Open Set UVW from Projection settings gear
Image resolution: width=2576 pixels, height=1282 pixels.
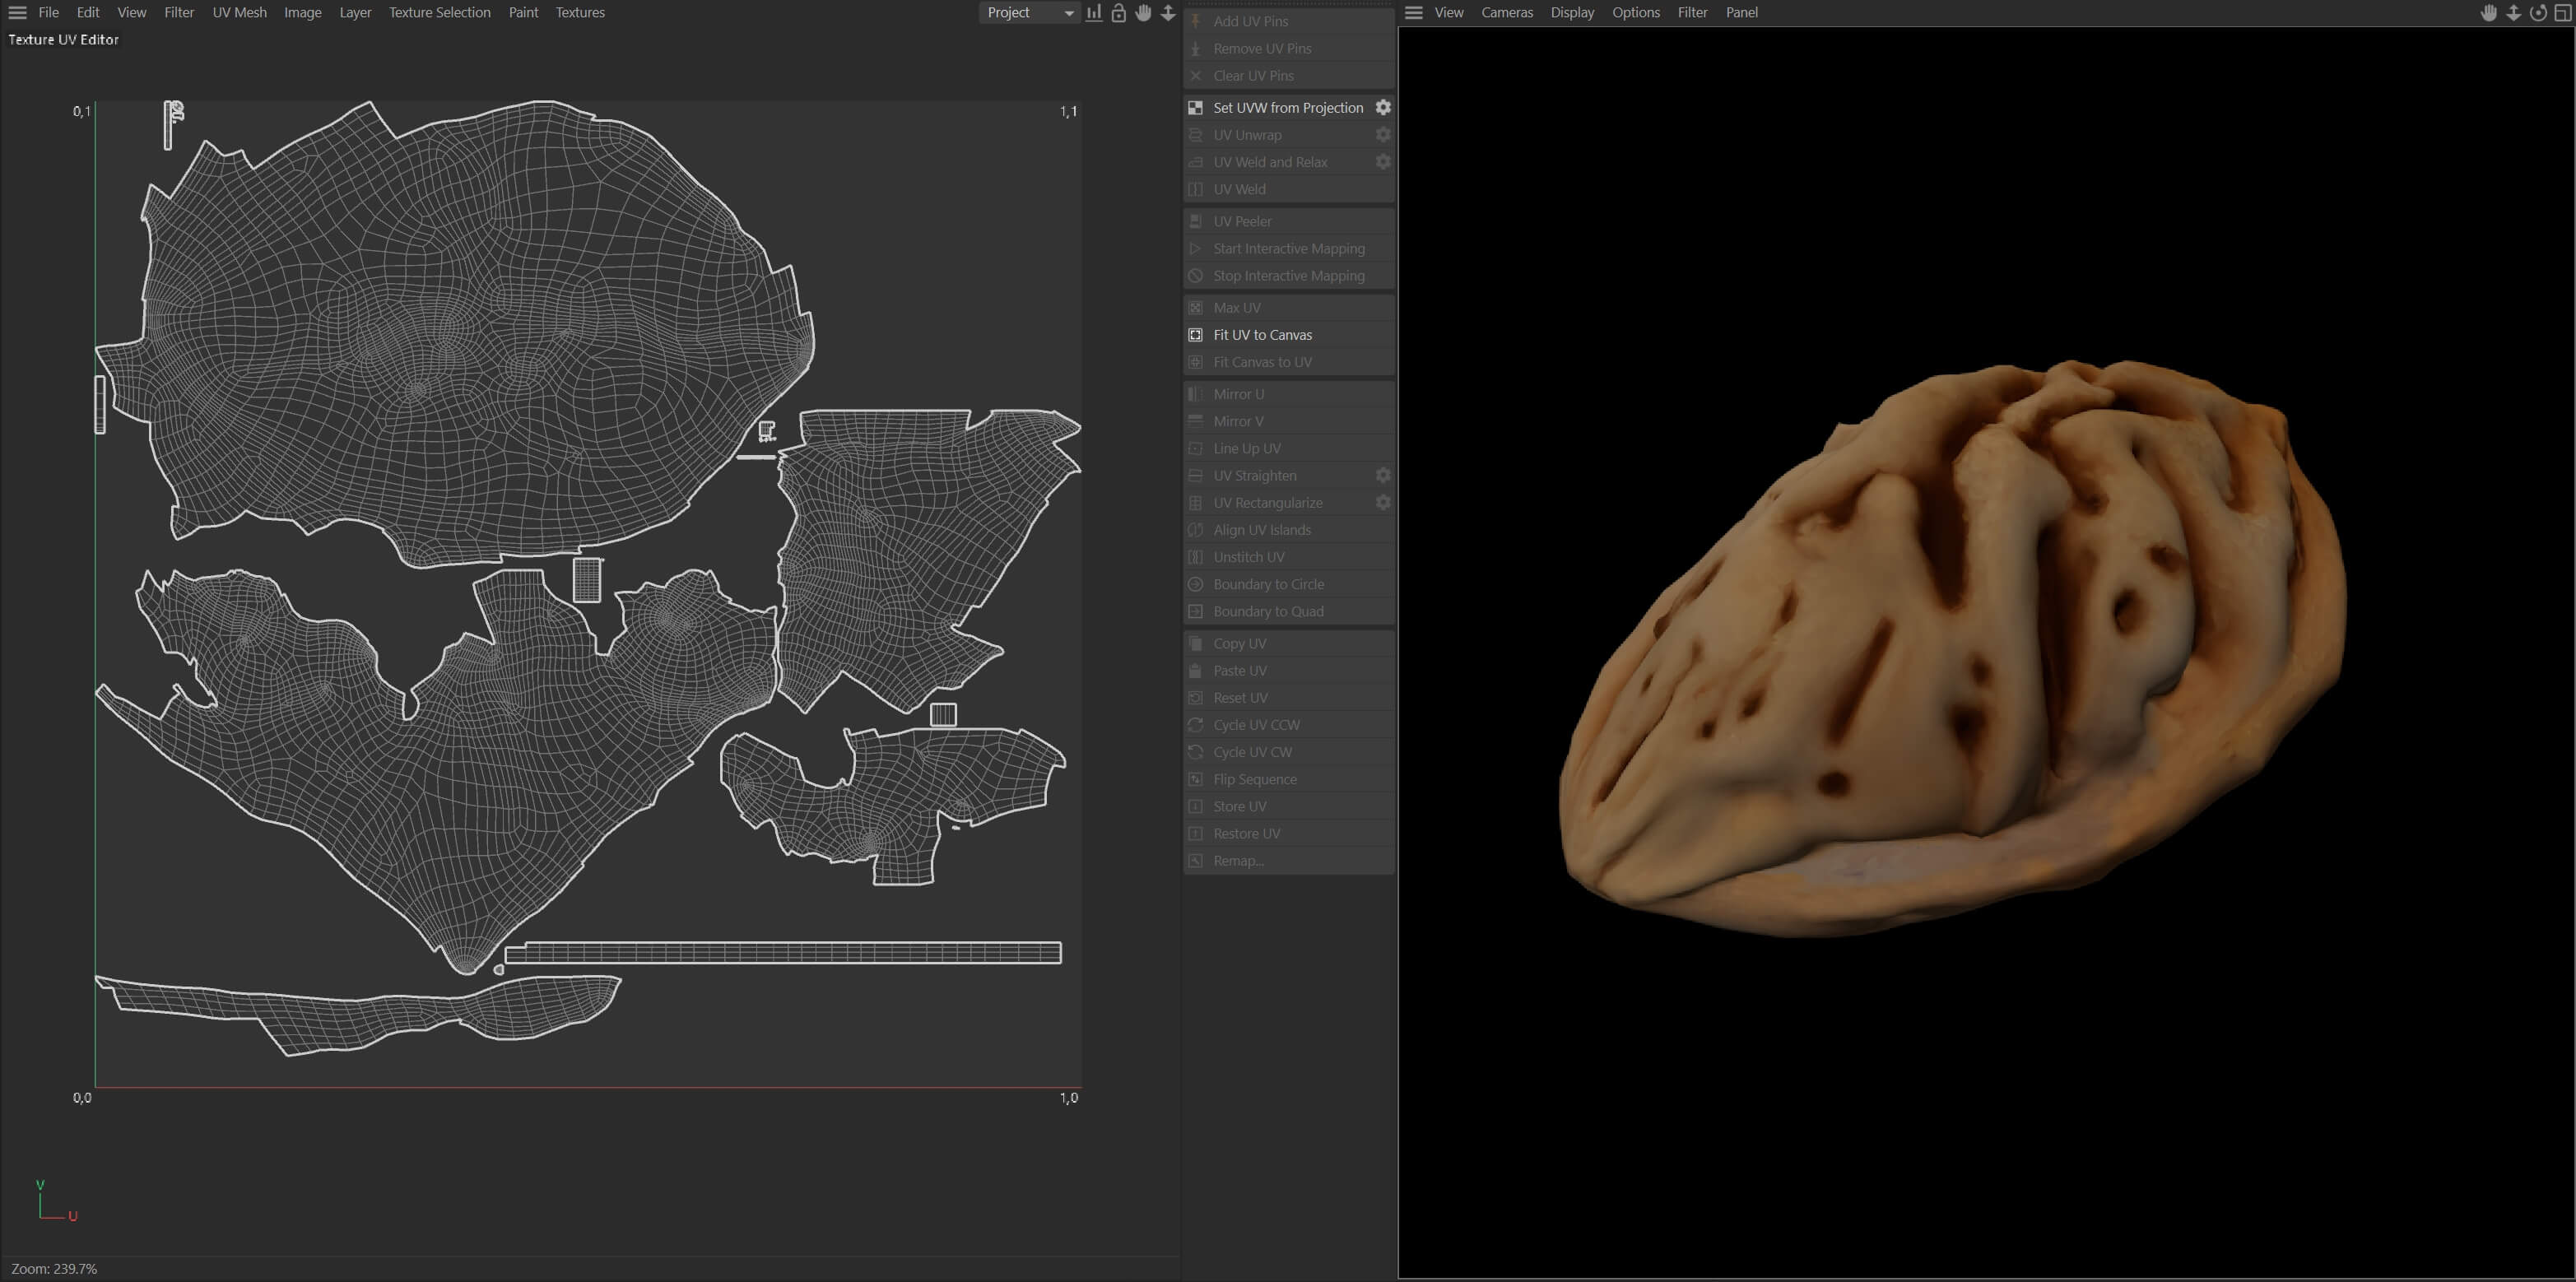[1383, 107]
